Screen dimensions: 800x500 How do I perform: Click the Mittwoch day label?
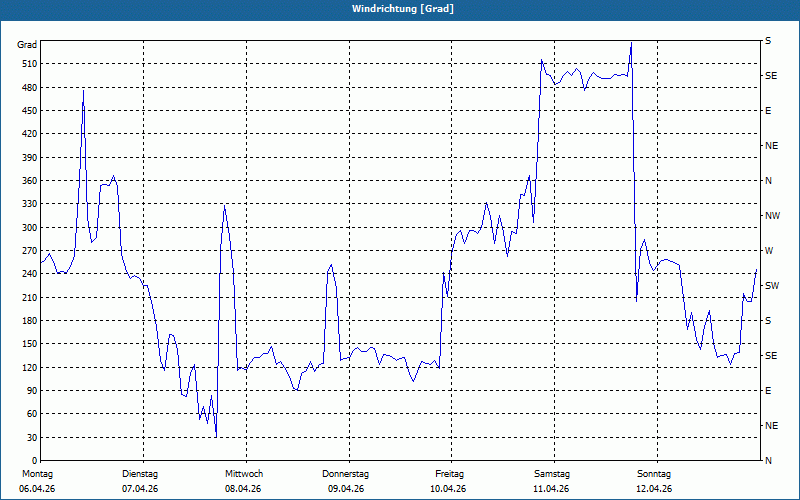[244, 474]
